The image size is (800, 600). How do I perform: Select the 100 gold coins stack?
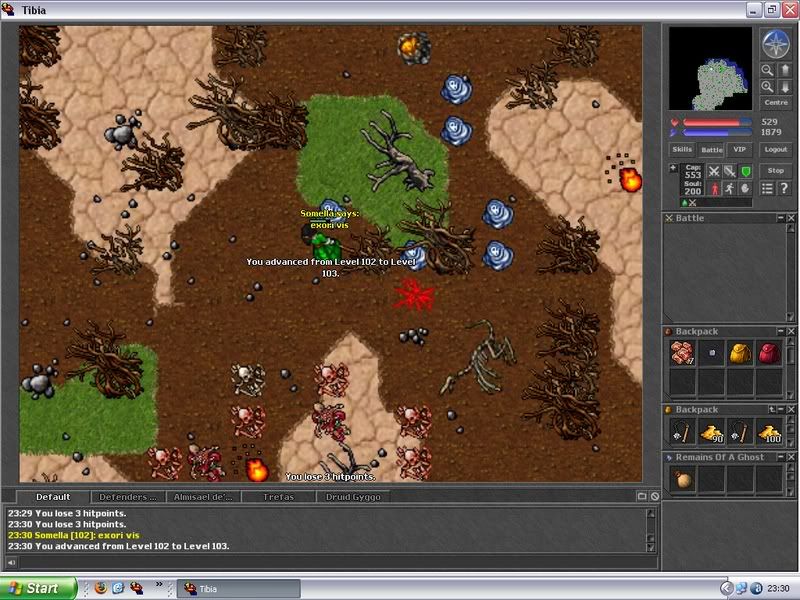pyautogui.click(x=769, y=432)
